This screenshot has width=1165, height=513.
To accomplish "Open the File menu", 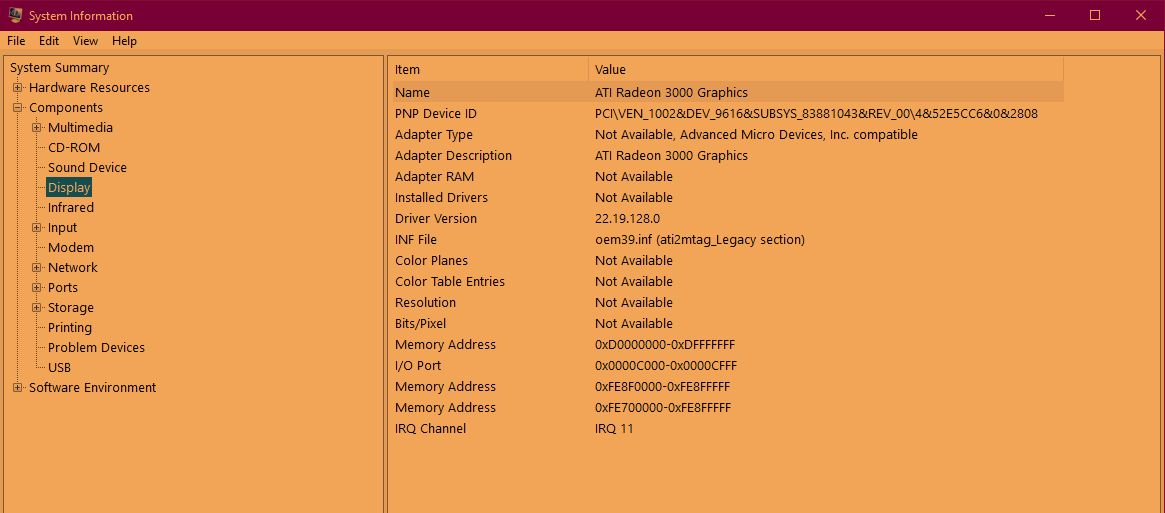I will 16,41.
